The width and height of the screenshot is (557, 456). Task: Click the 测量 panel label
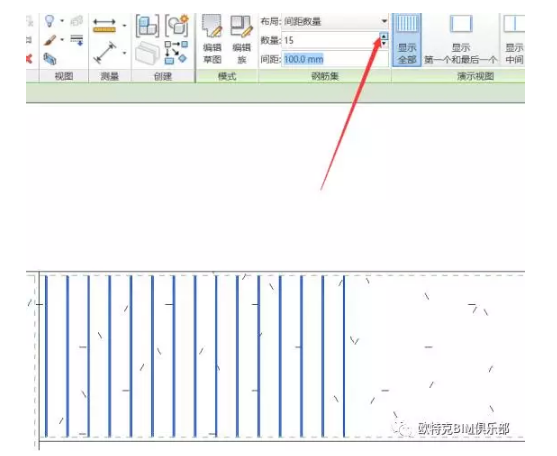pos(109,76)
